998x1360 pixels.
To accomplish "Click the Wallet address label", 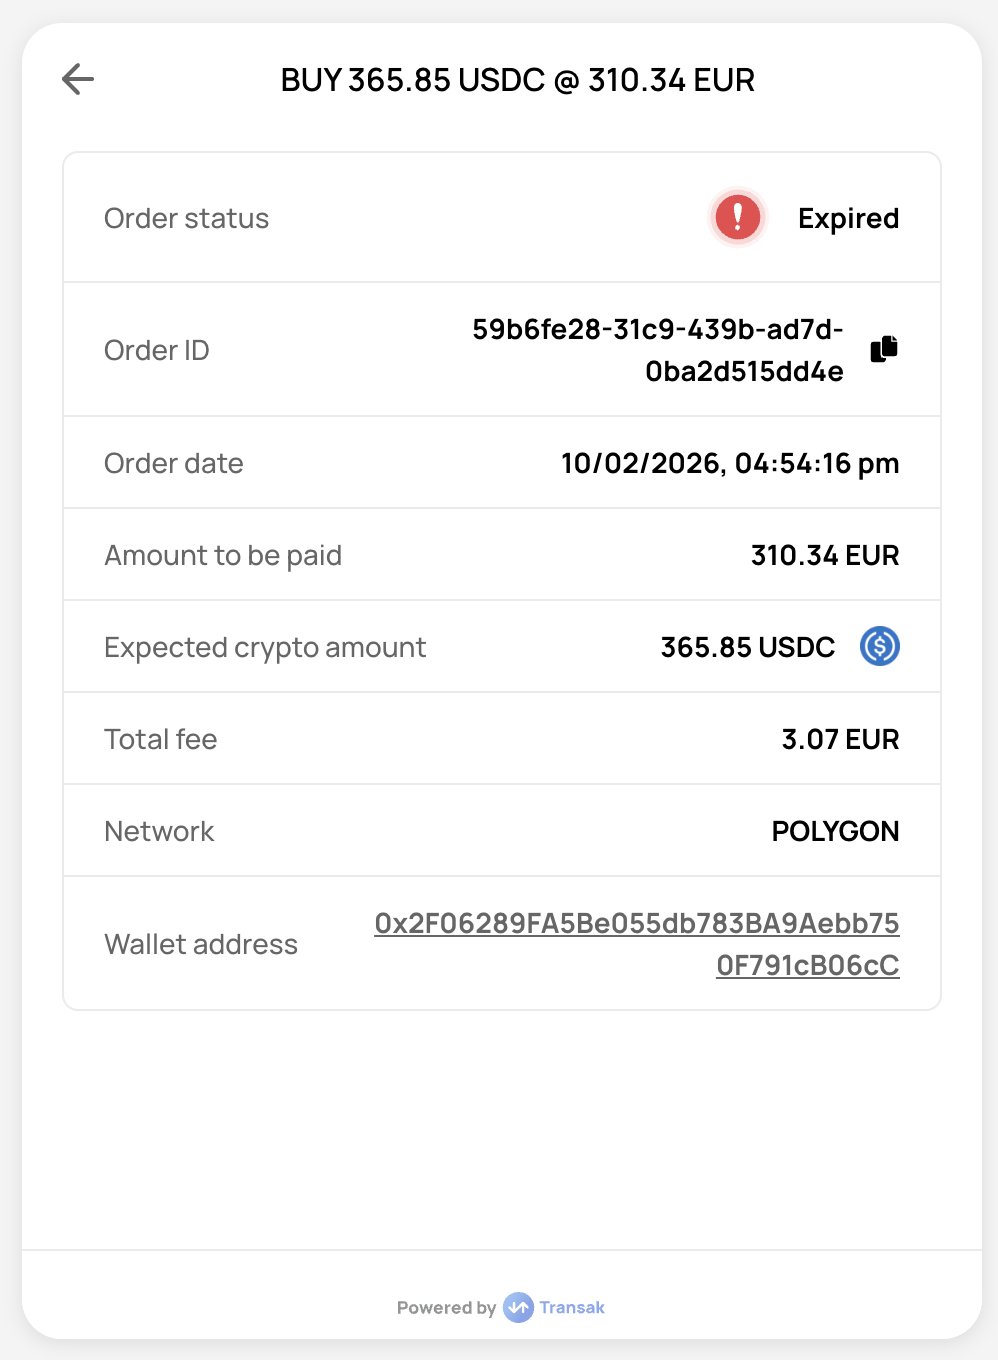I will click(x=201, y=944).
